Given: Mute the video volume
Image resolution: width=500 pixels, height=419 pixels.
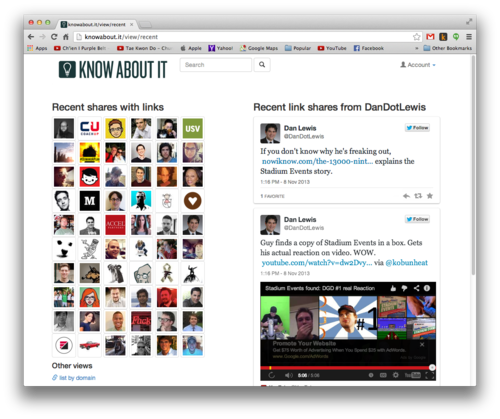Looking at the screenshot, I should point(289,375).
